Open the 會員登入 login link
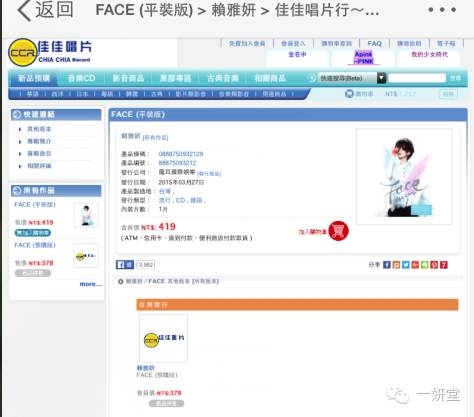 click(x=293, y=44)
